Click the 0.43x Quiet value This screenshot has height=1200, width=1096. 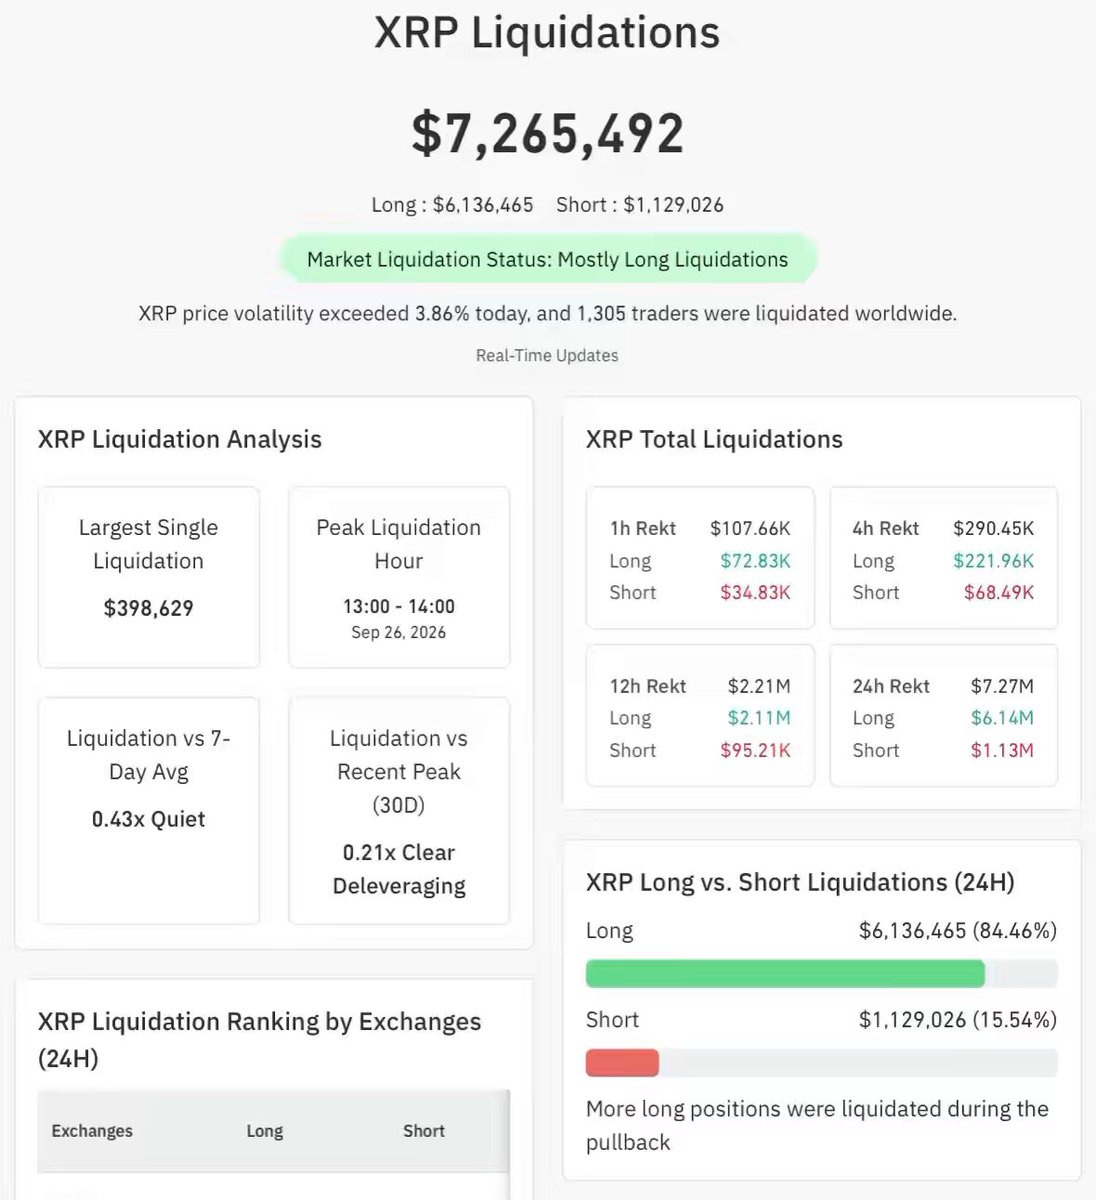coord(149,819)
